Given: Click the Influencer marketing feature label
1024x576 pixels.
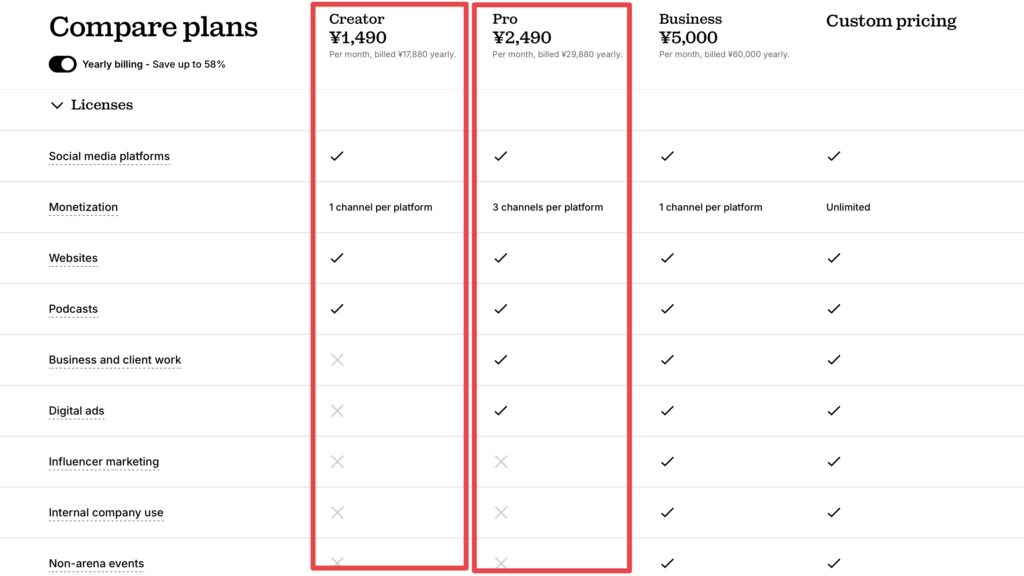Looking at the screenshot, I should pyautogui.click(x=104, y=462).
